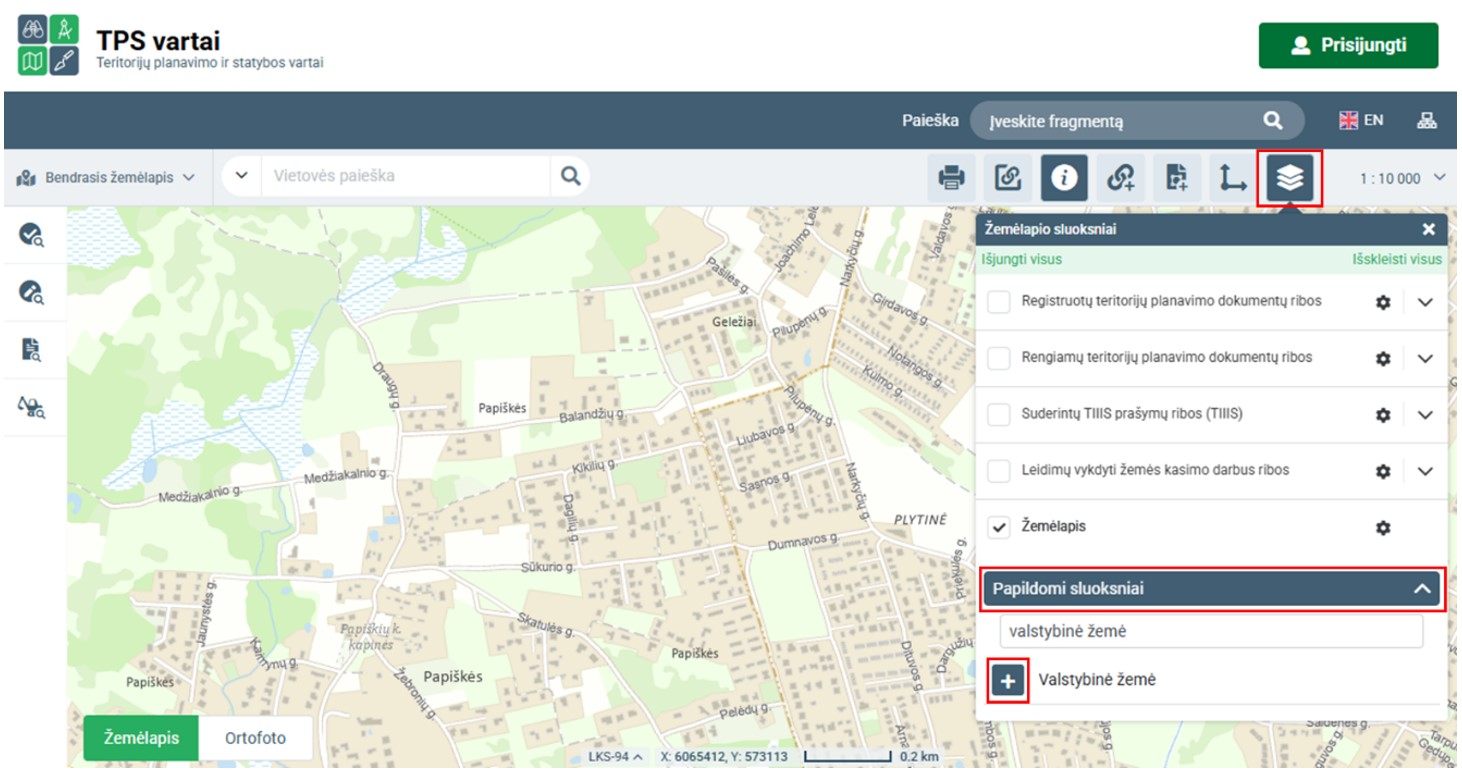The width and height of the screenshot is (1462, 777).
Task: Click the sitemap icon in top bar
Action: pos(1426,121)
